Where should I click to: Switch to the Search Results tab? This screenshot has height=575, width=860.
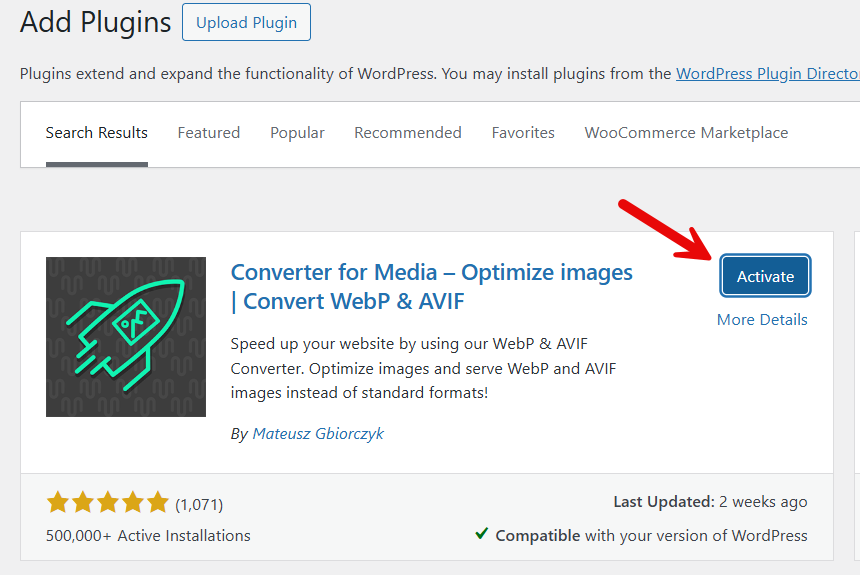point(97,133)
